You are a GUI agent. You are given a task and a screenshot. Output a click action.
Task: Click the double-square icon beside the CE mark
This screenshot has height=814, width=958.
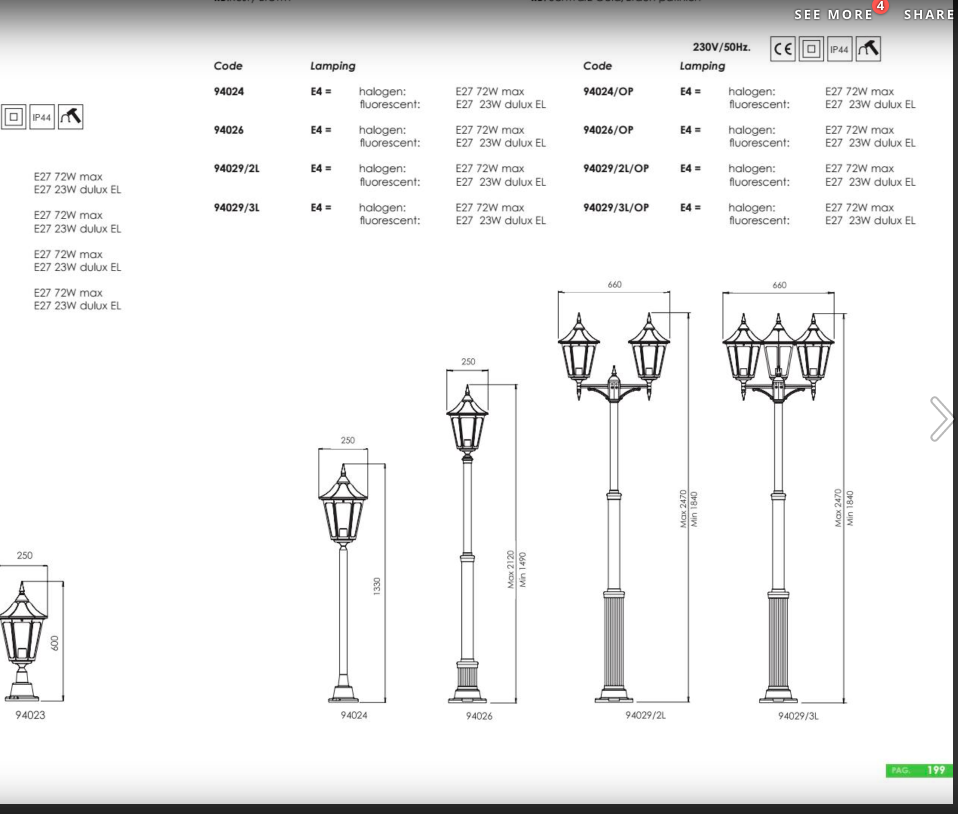(x=811, y=48)
